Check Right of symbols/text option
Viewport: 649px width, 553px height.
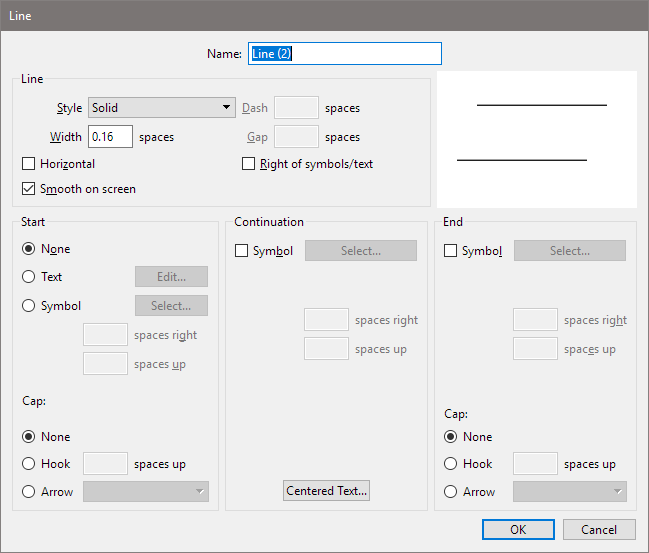(249, 164)
